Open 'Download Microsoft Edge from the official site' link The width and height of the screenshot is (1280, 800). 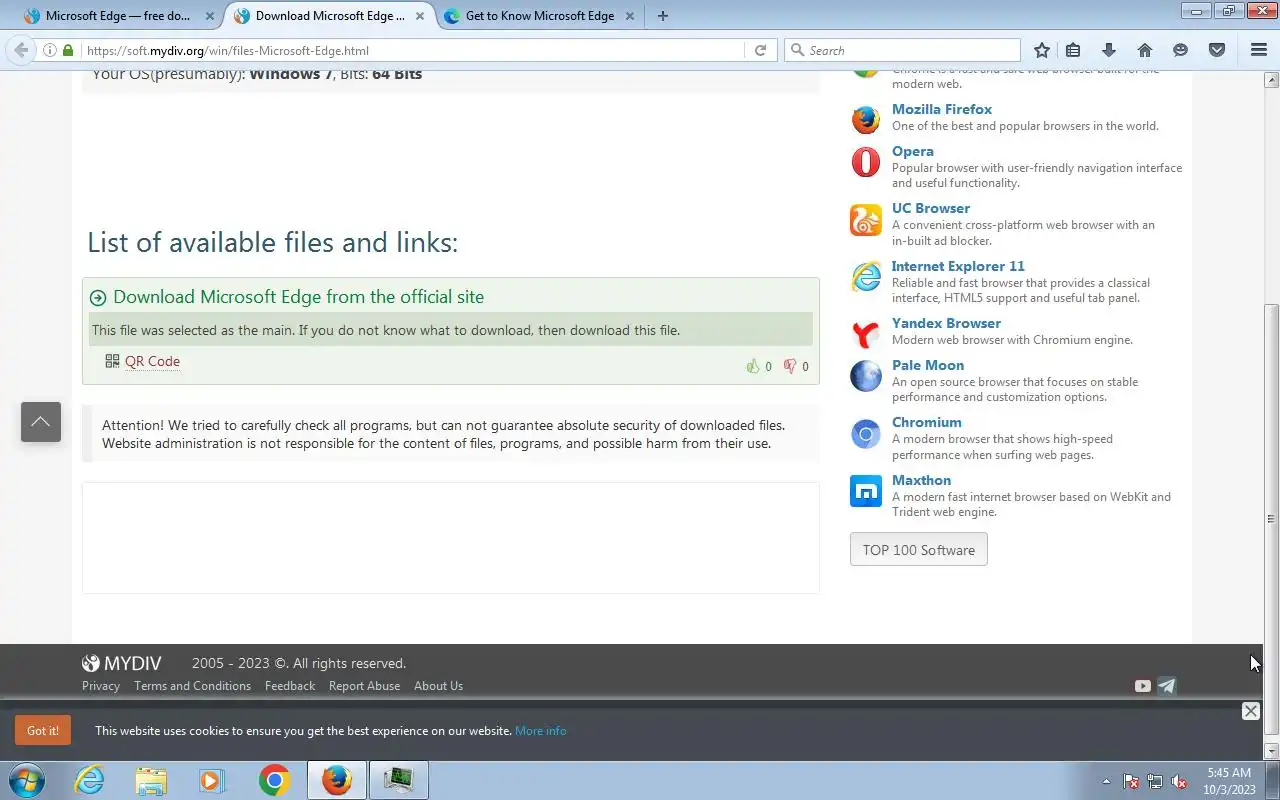298,297
